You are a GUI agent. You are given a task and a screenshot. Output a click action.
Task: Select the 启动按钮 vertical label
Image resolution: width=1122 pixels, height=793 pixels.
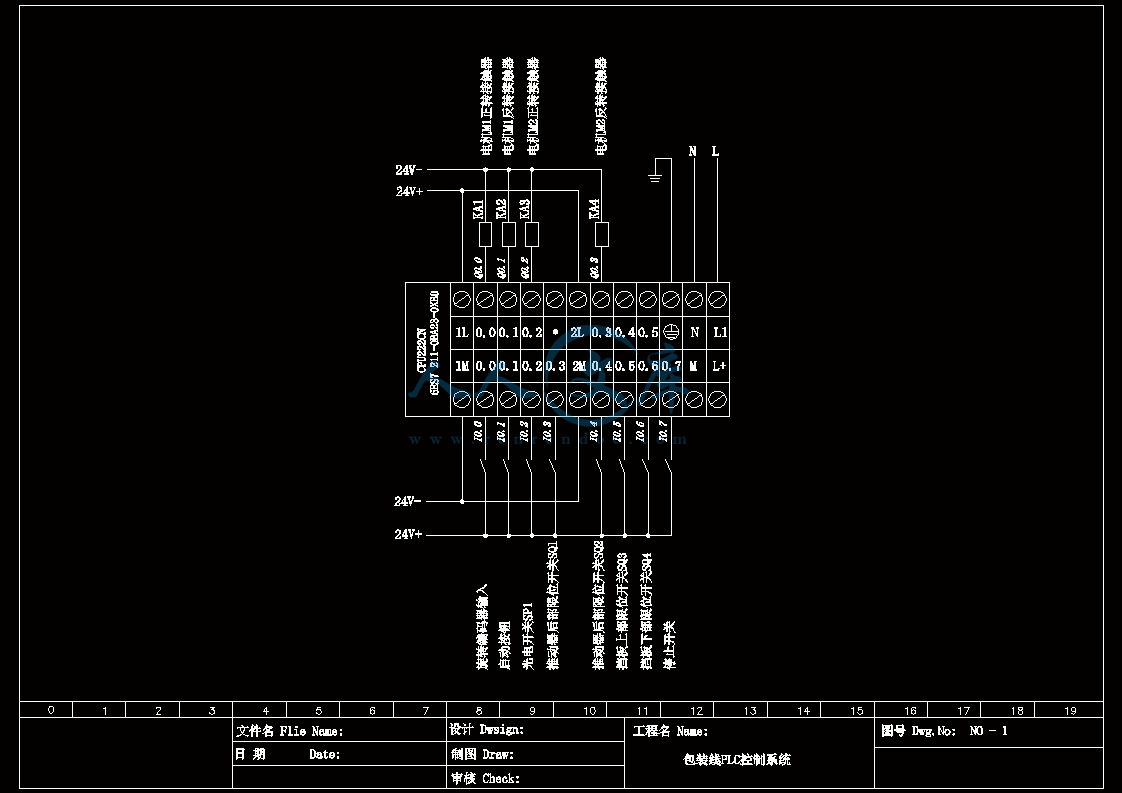505,646
